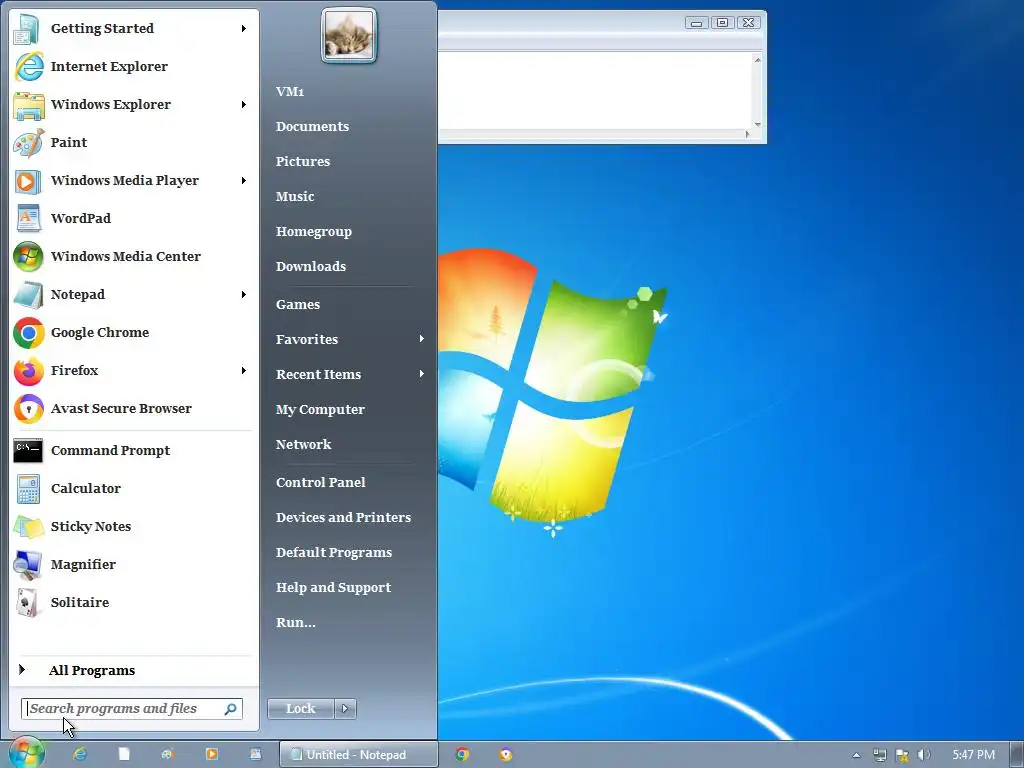Open Getting Started icon
This screenshot has height=768, width=1024.
[28, 29]
